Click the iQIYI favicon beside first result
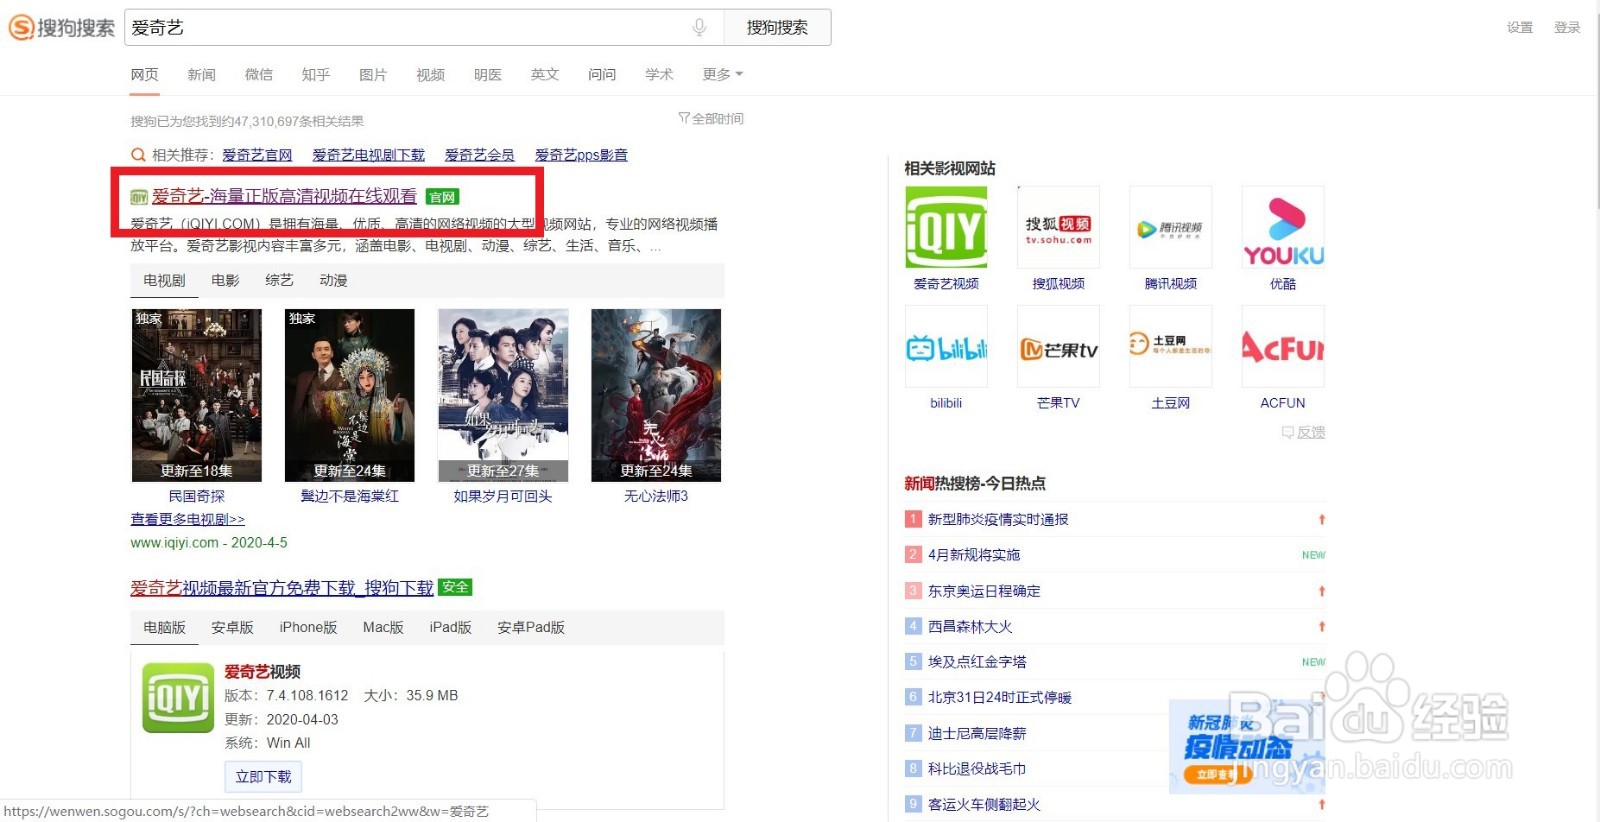Screen dimensions: 1600x822 pyautogui.click(x=139, y=197)
